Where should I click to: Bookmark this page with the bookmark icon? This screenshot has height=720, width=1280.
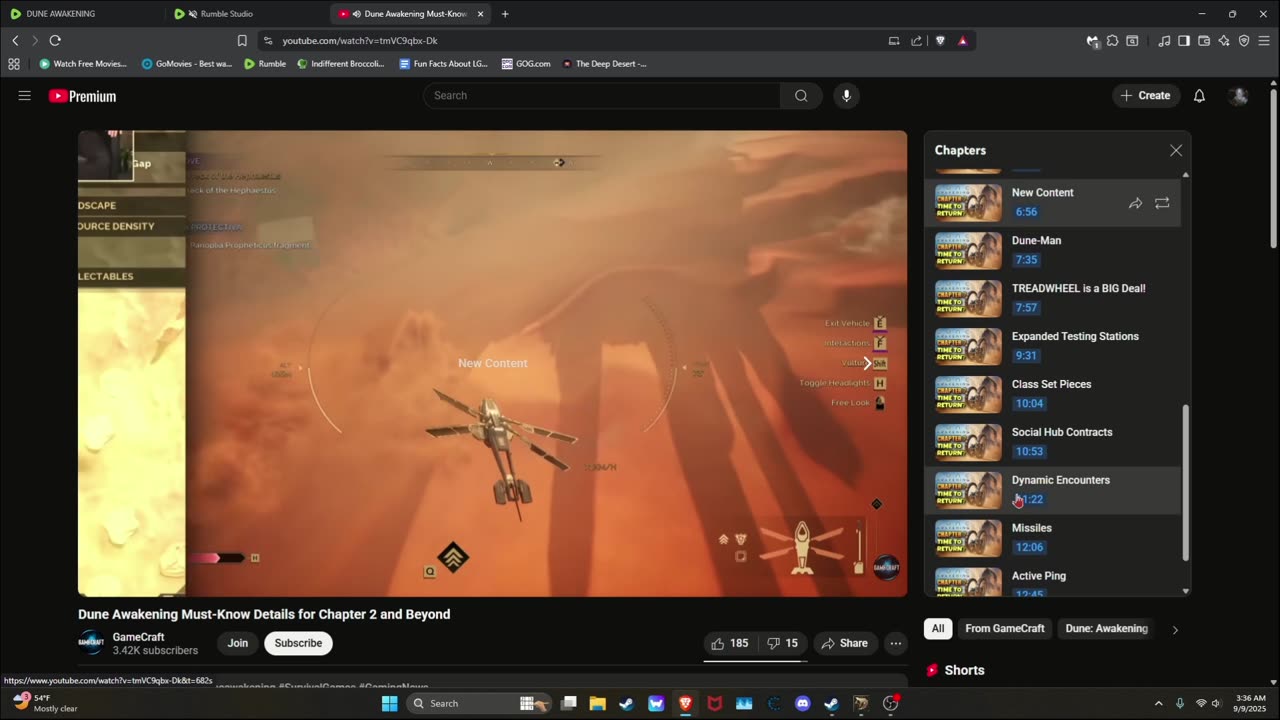242,40
